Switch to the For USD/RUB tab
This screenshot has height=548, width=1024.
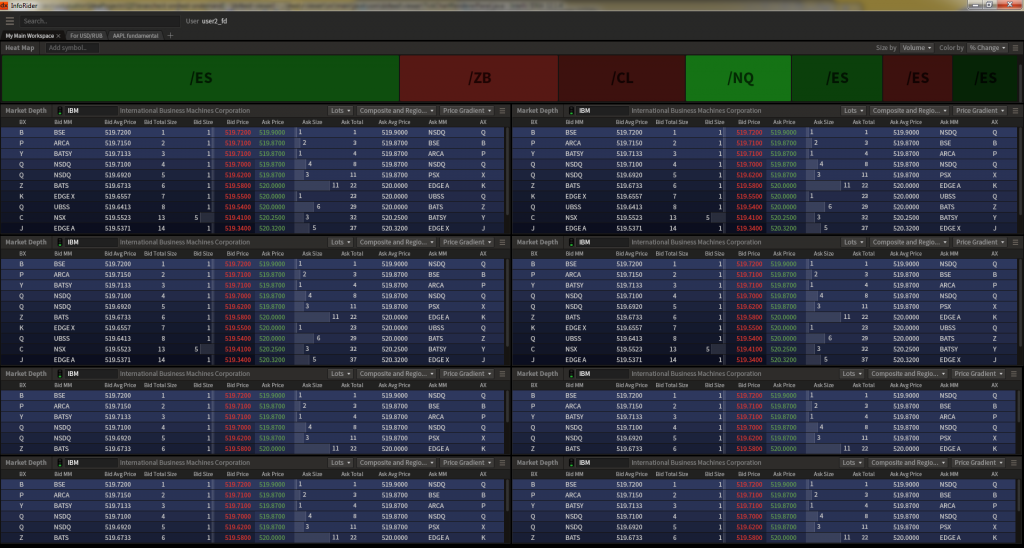pos(87,35)
